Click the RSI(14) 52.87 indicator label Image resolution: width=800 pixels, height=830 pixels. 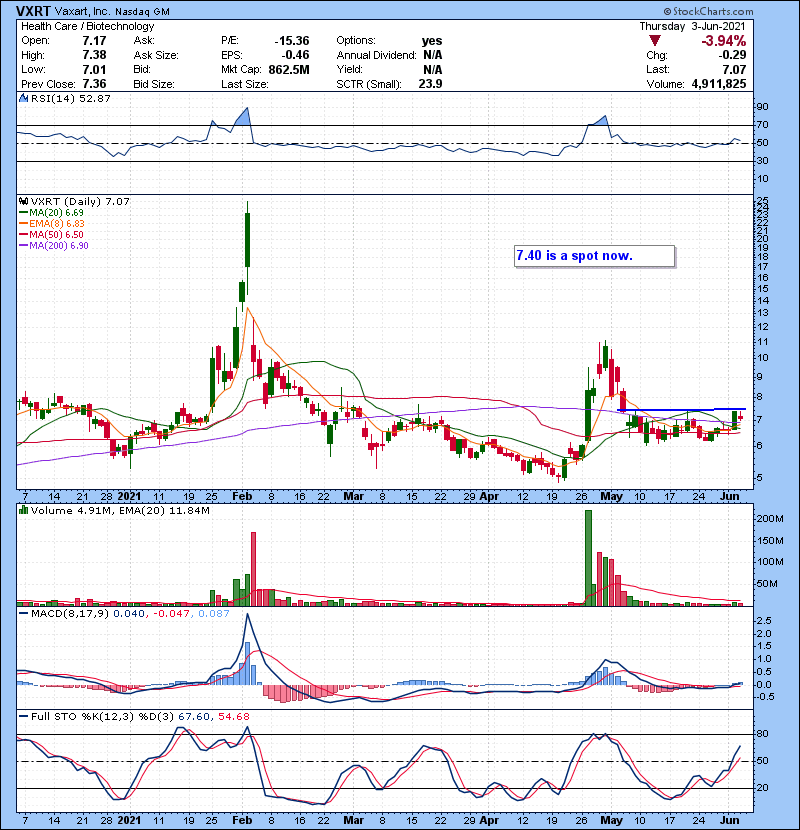(x=71, y=98)
